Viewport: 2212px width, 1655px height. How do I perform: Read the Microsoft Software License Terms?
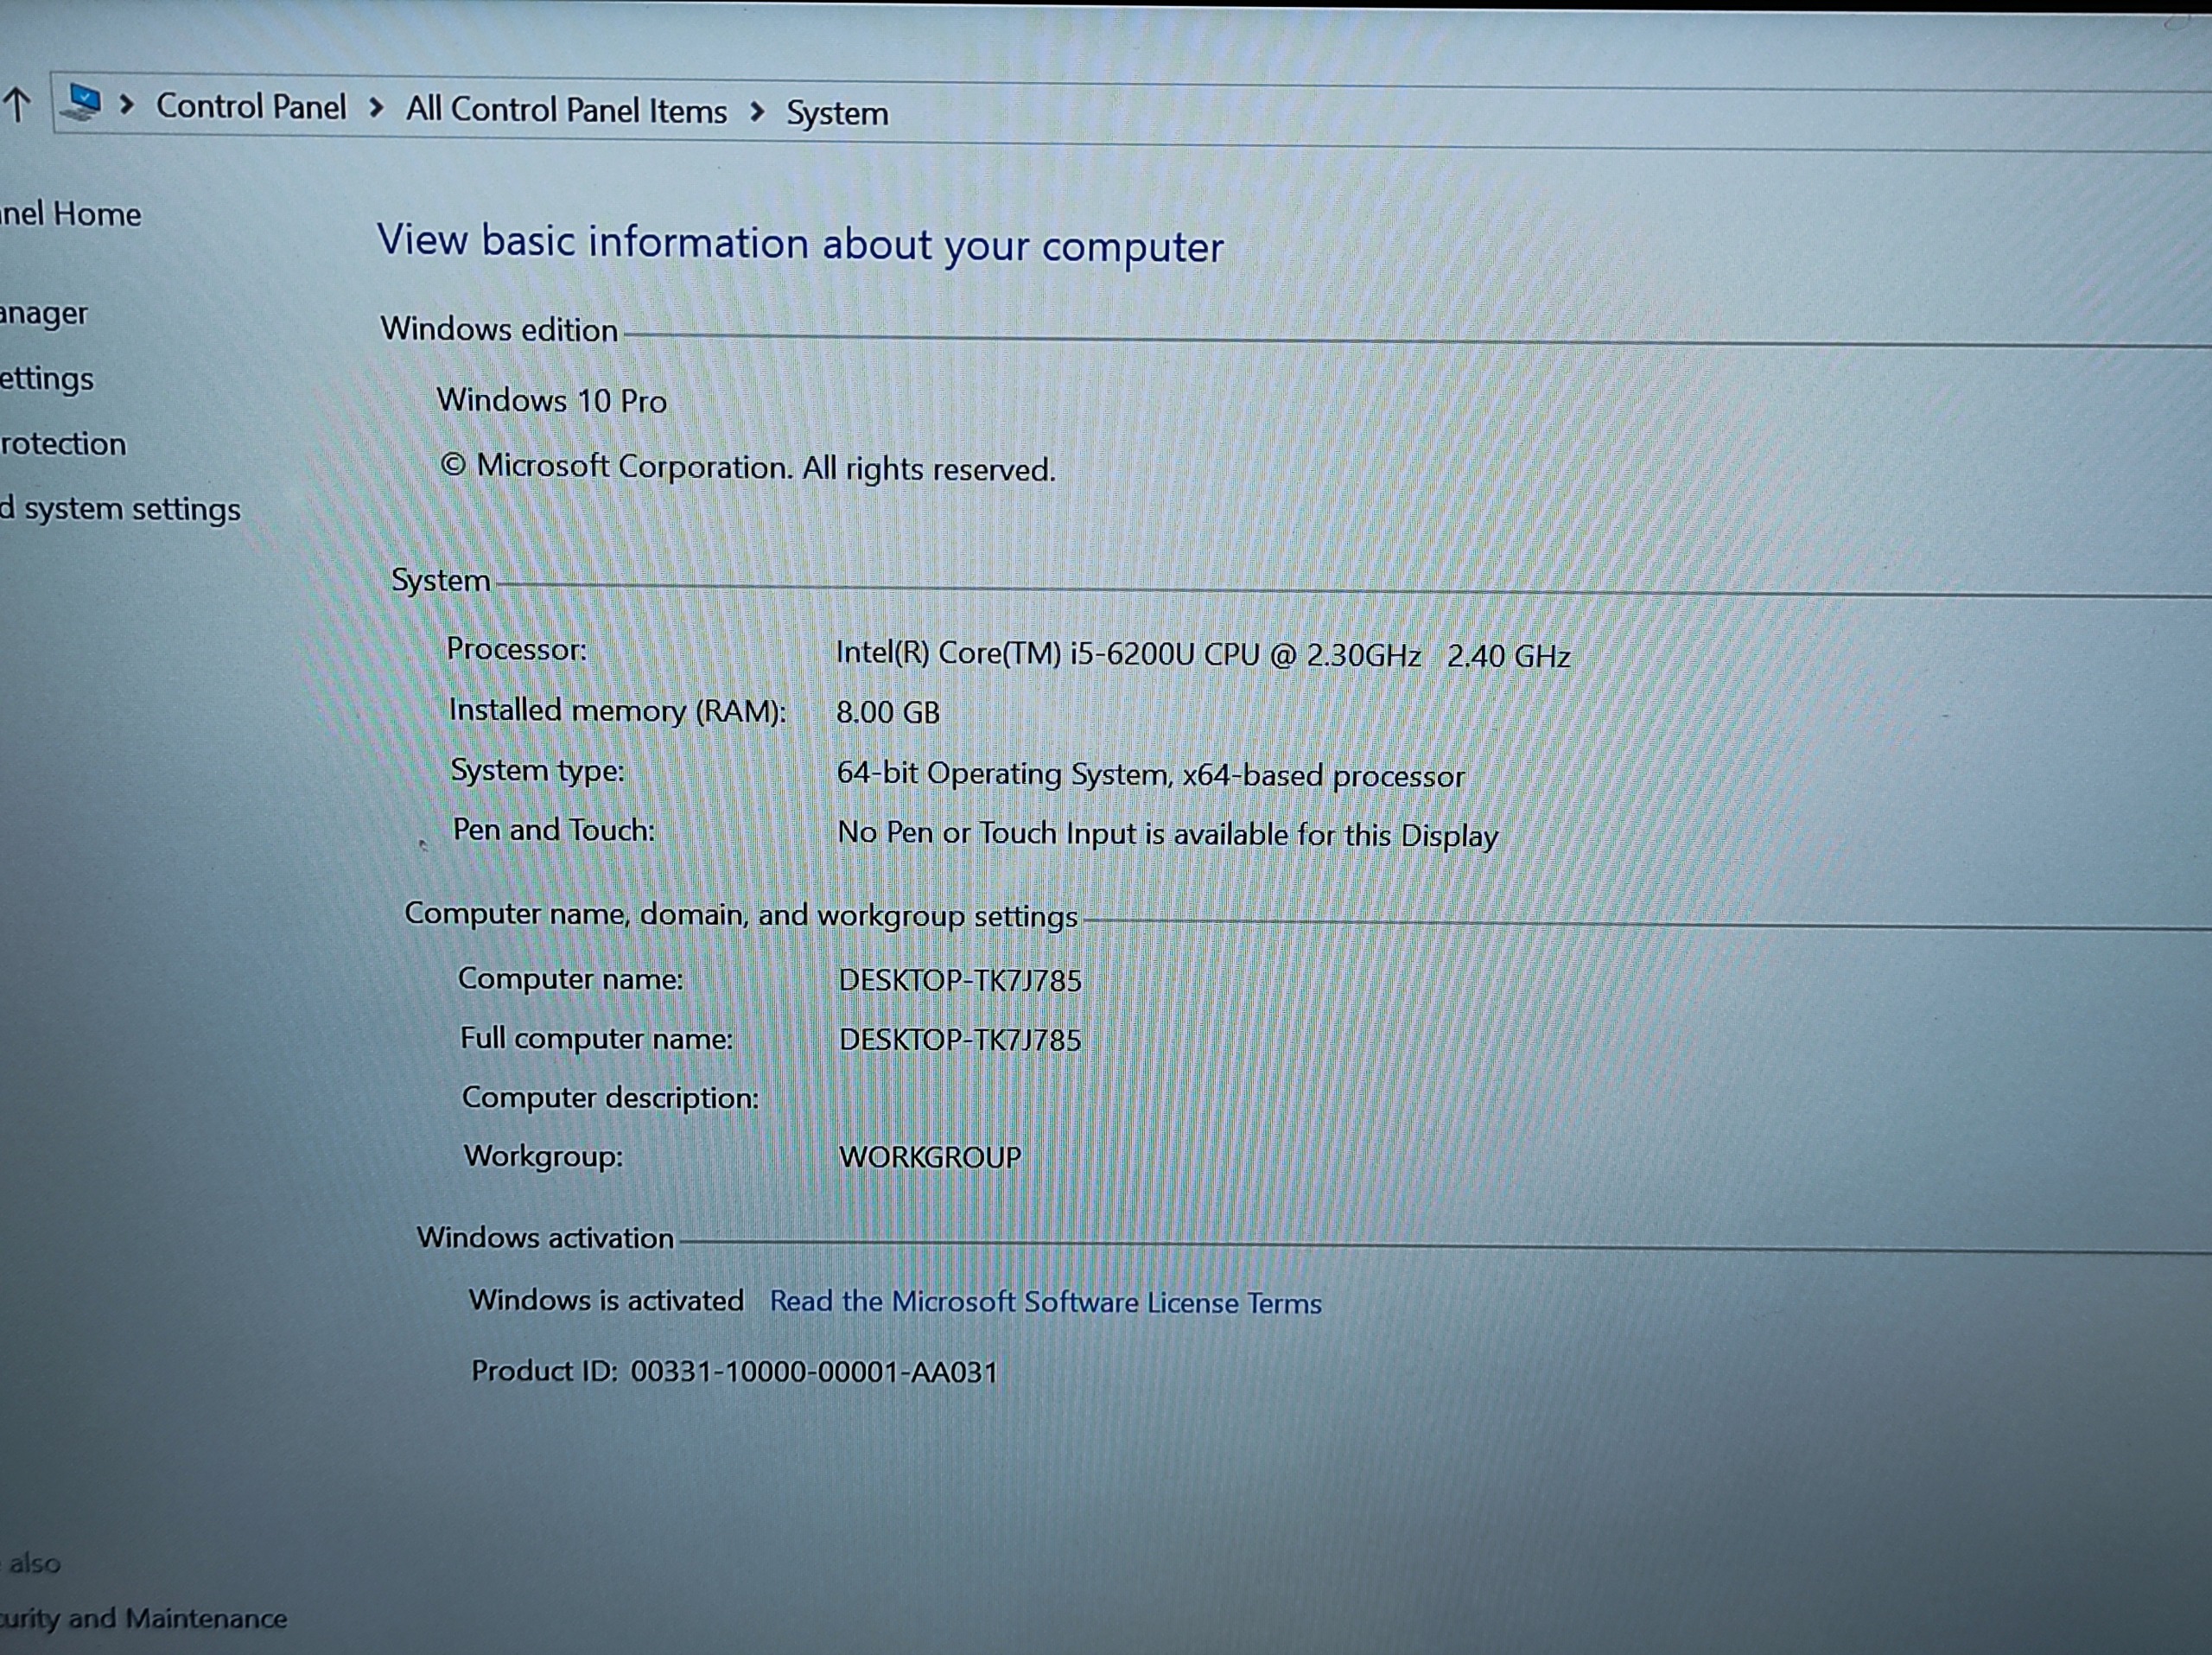tap(1045, 1302)
